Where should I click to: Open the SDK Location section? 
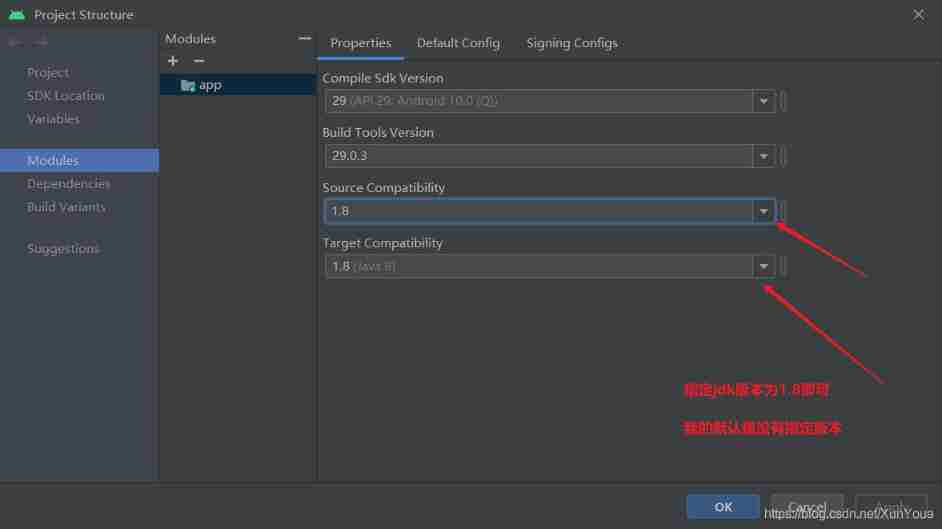click(65, 96)
